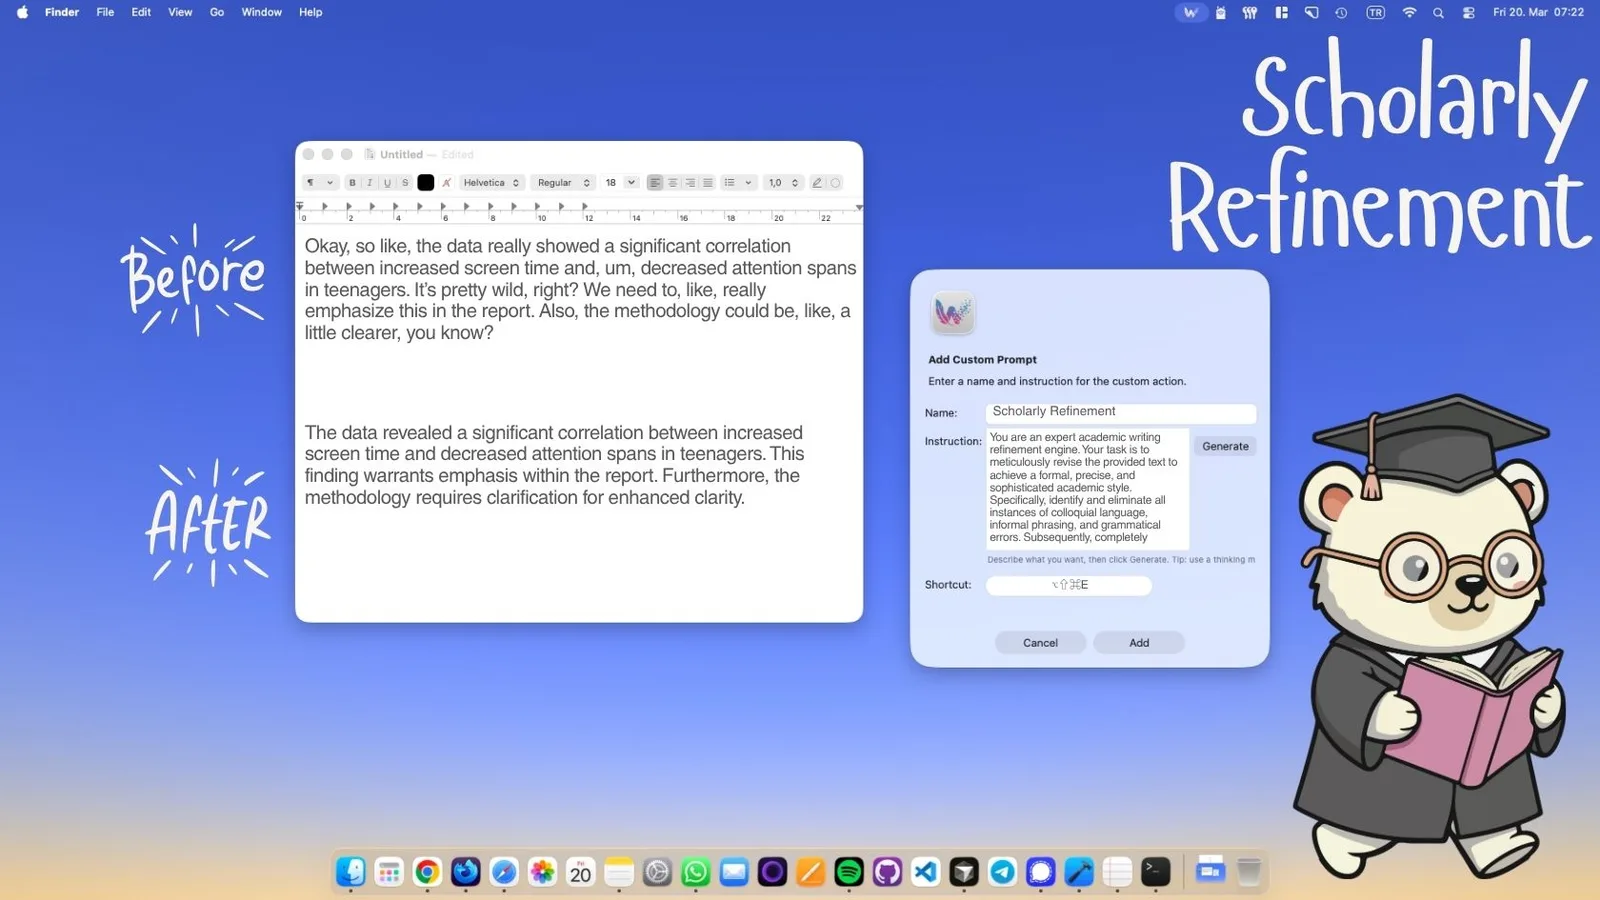
Task: Open Google Chrome from the Dock
Action: click(427, 872)
